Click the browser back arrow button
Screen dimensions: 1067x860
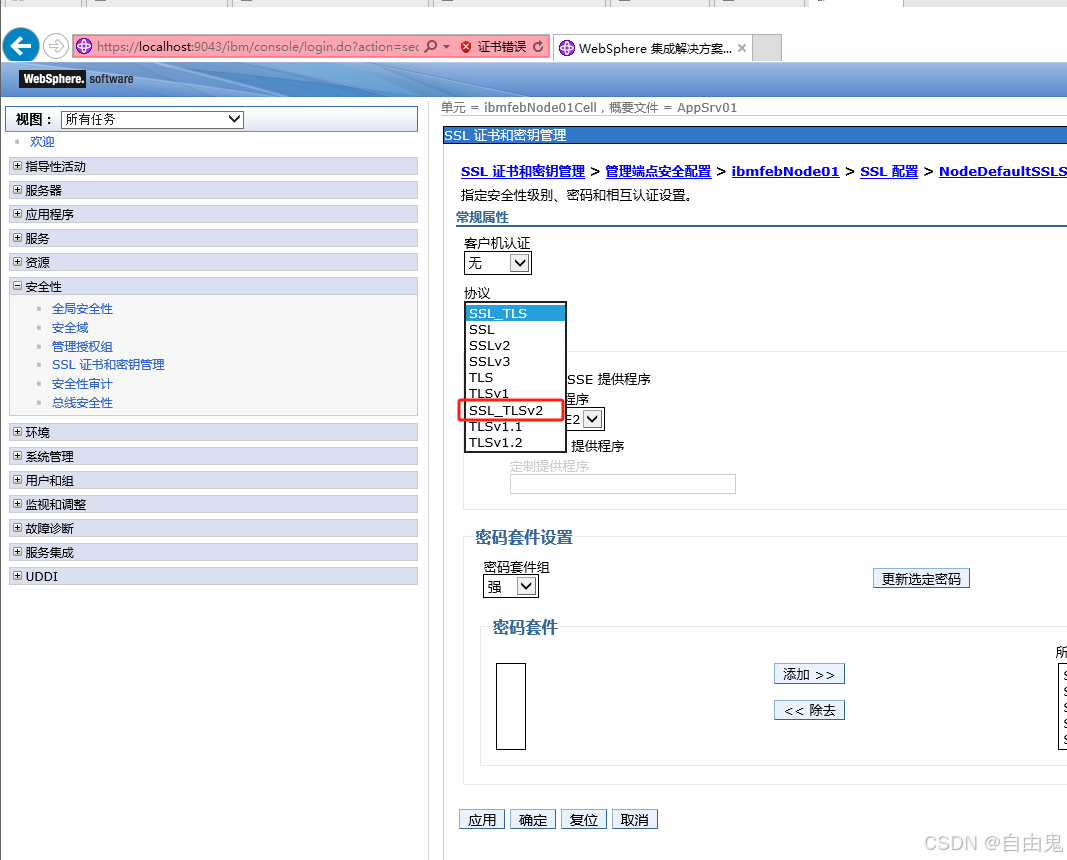pos(21,46)
